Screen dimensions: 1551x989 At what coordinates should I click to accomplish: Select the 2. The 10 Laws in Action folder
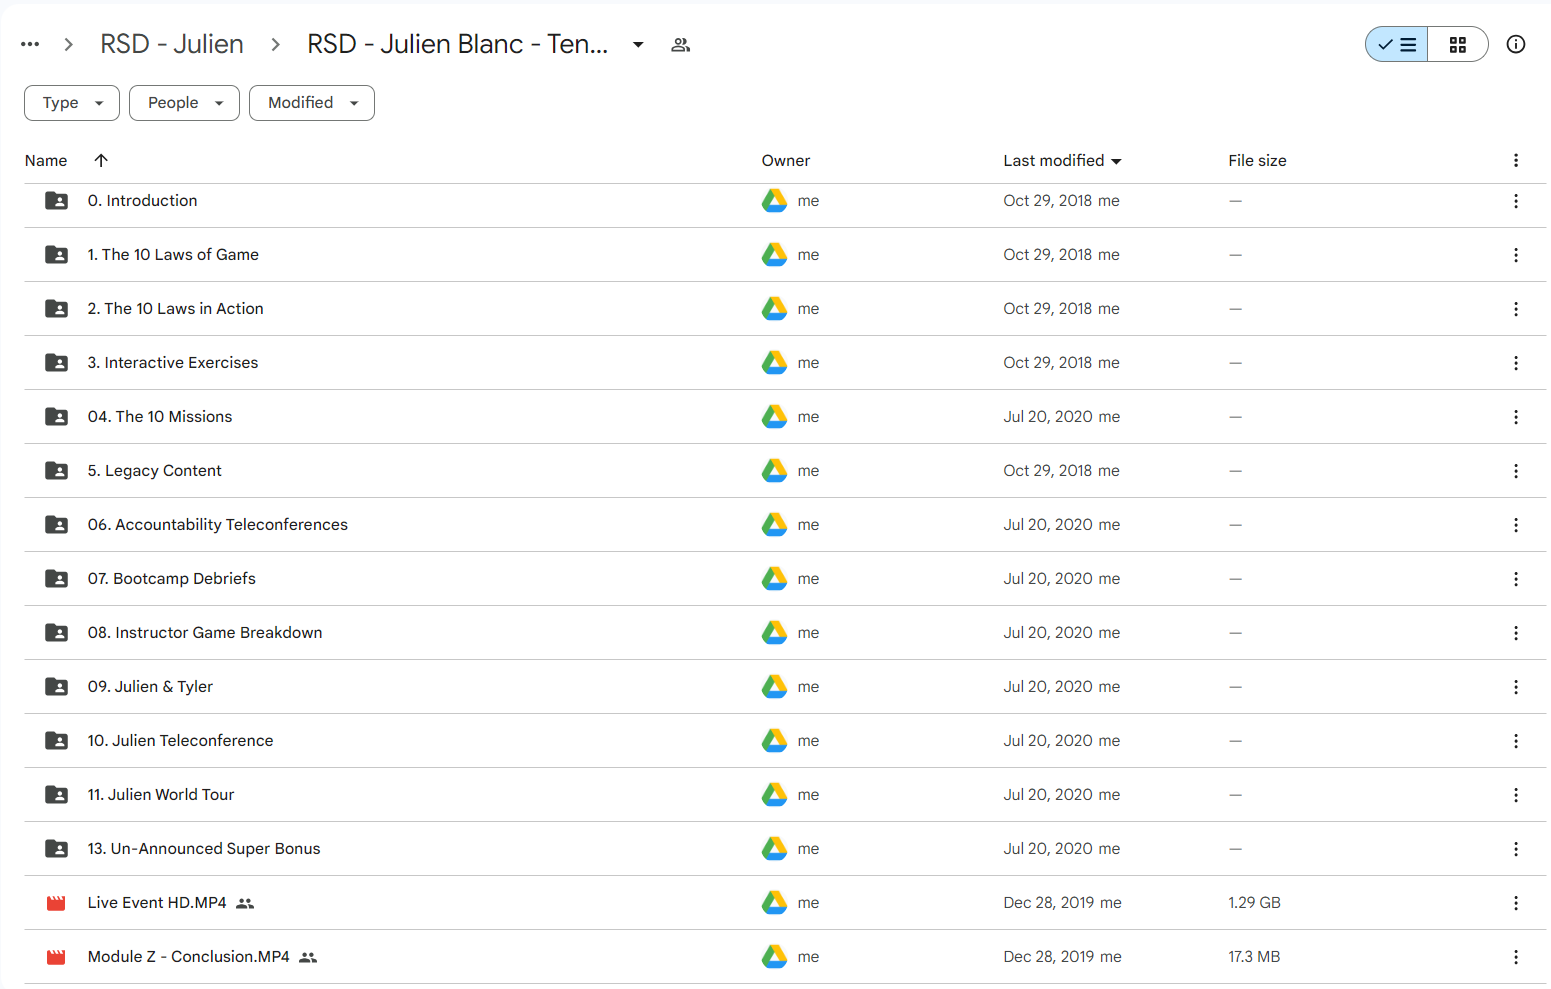(176, 309)
